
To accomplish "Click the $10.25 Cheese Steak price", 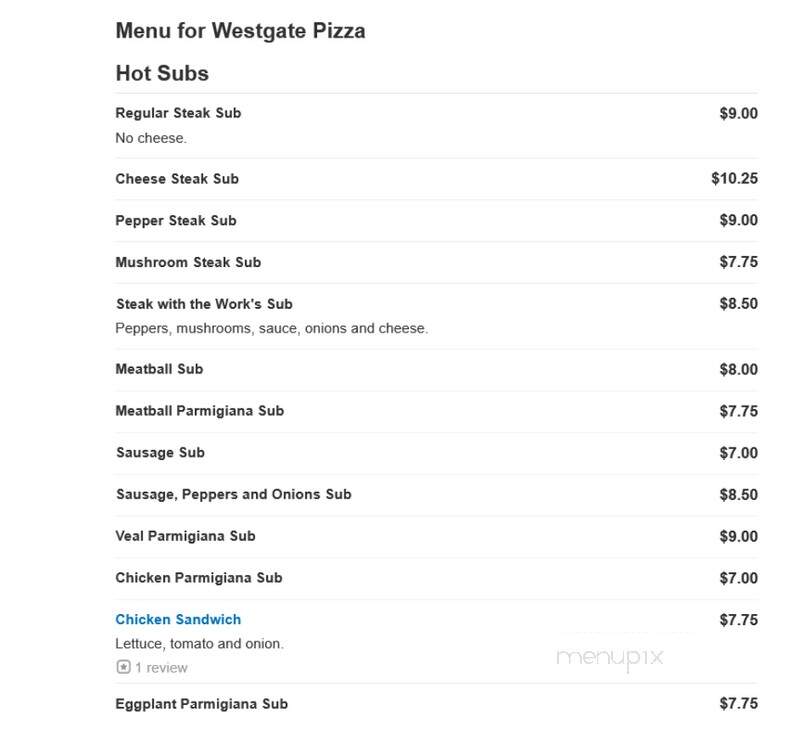I will pyautogui.click(x=734, y=178).
